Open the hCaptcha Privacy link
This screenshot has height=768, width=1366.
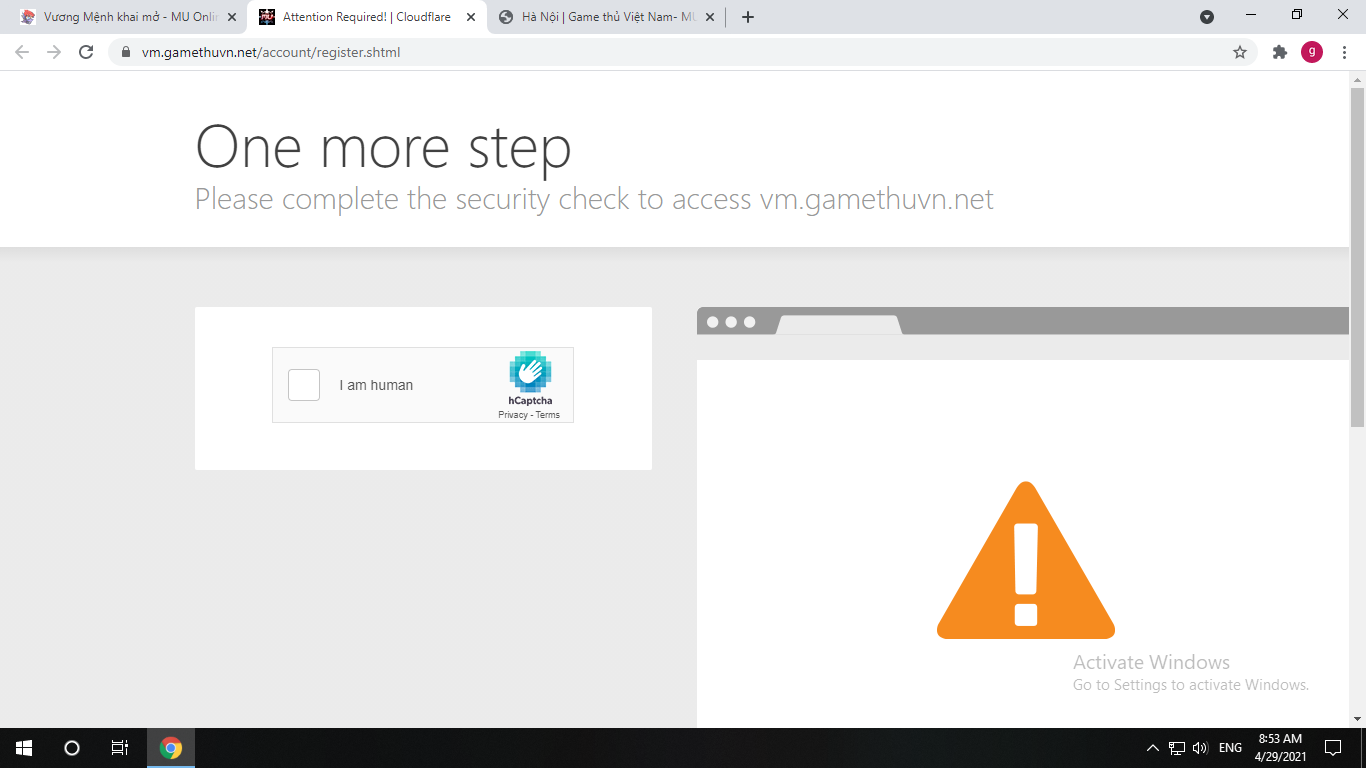coord(512,415)
